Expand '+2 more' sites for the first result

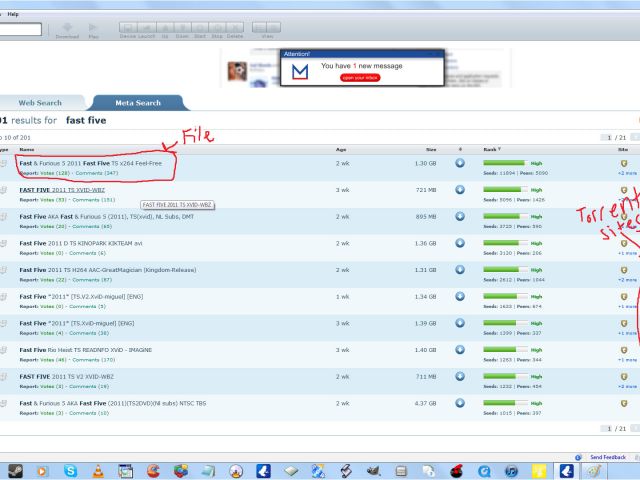click(x=626, y=173)
